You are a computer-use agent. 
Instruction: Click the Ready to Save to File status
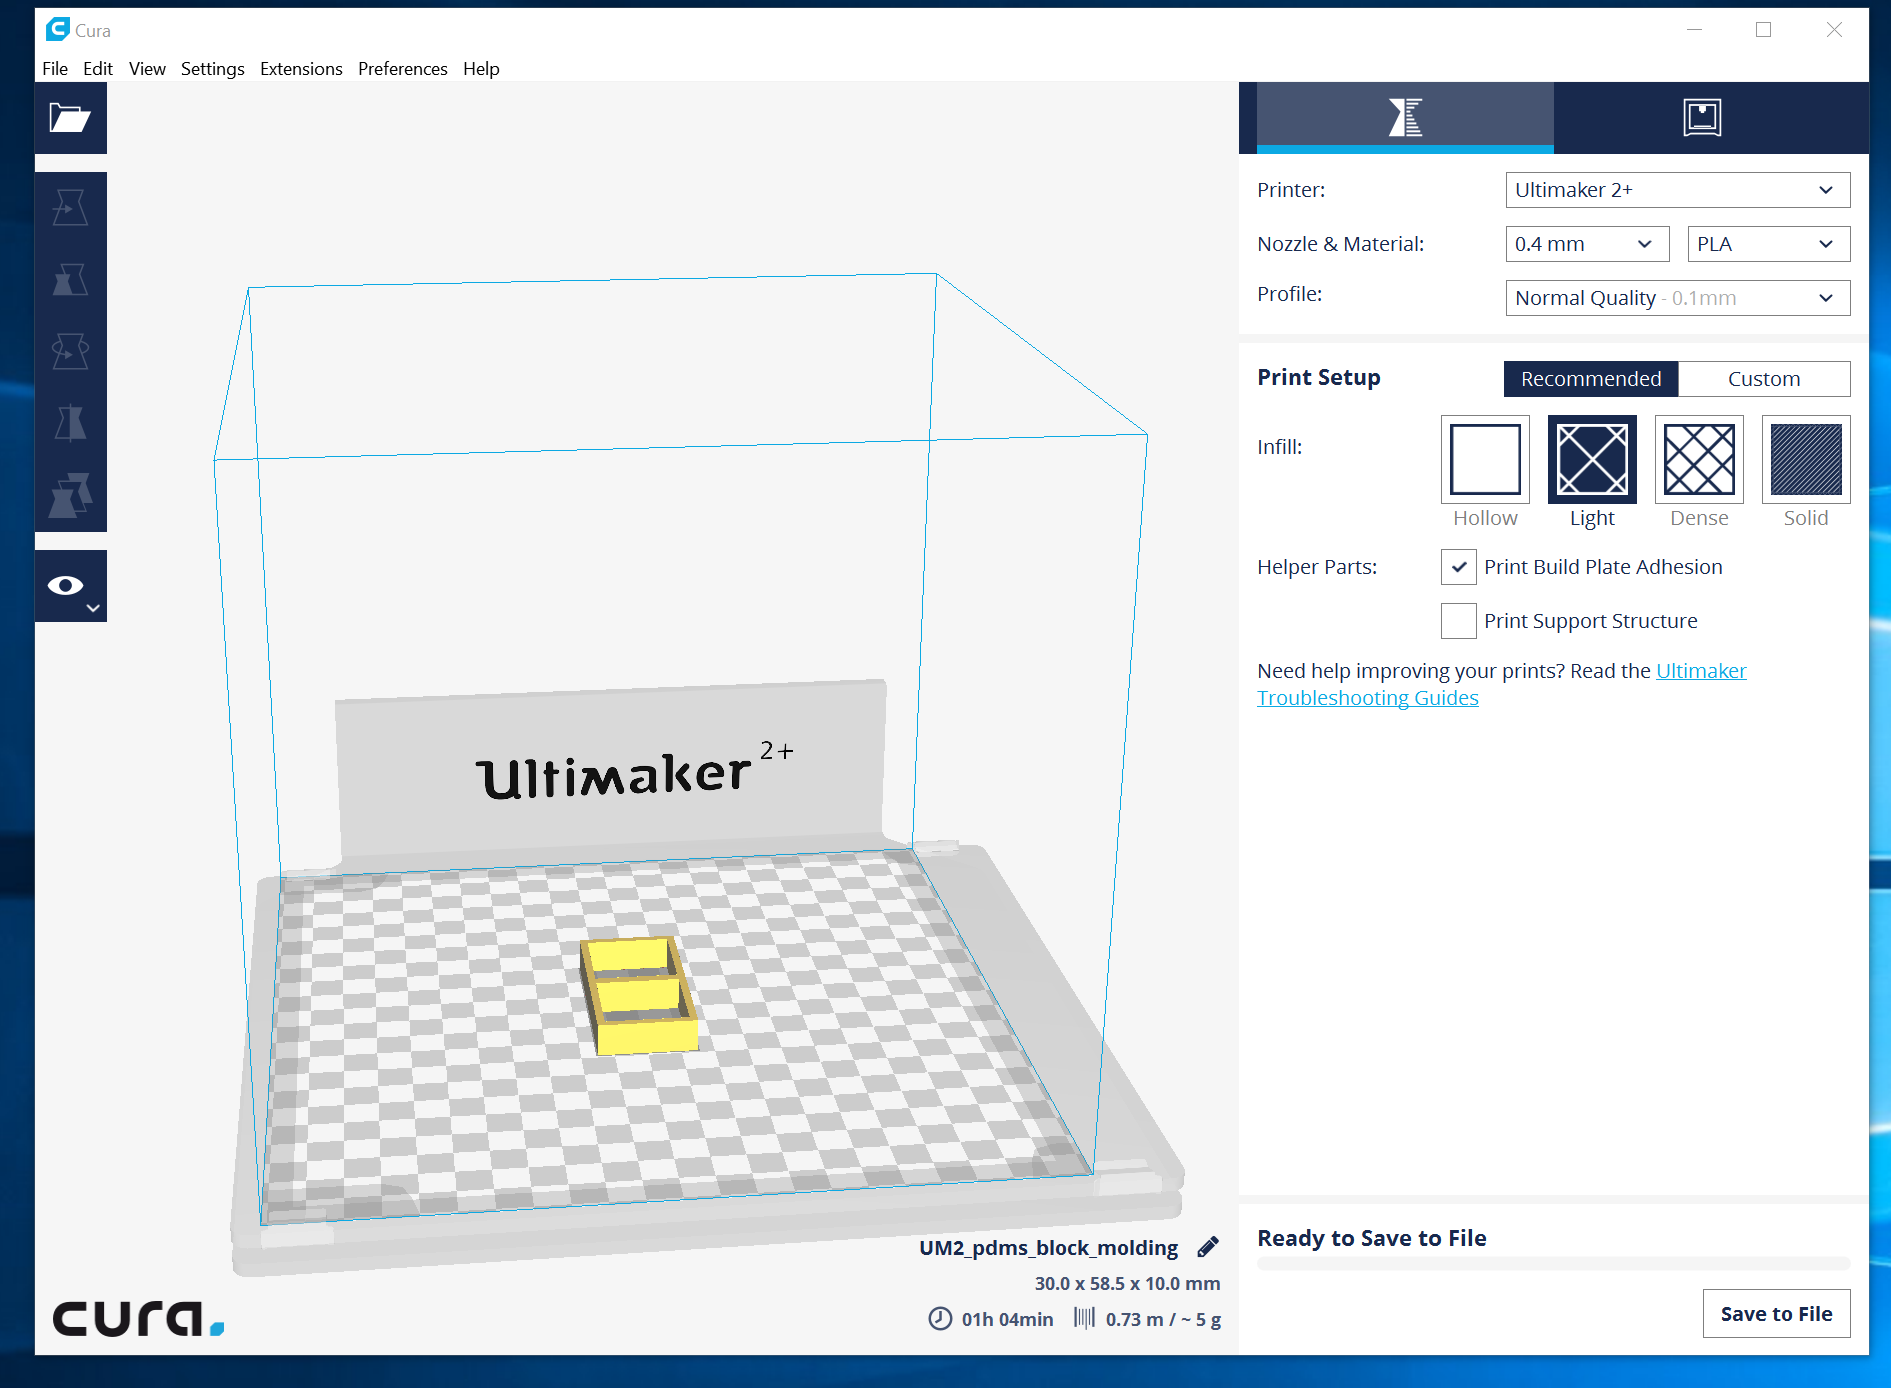pyautogui.click(x=1371, y=1238)
